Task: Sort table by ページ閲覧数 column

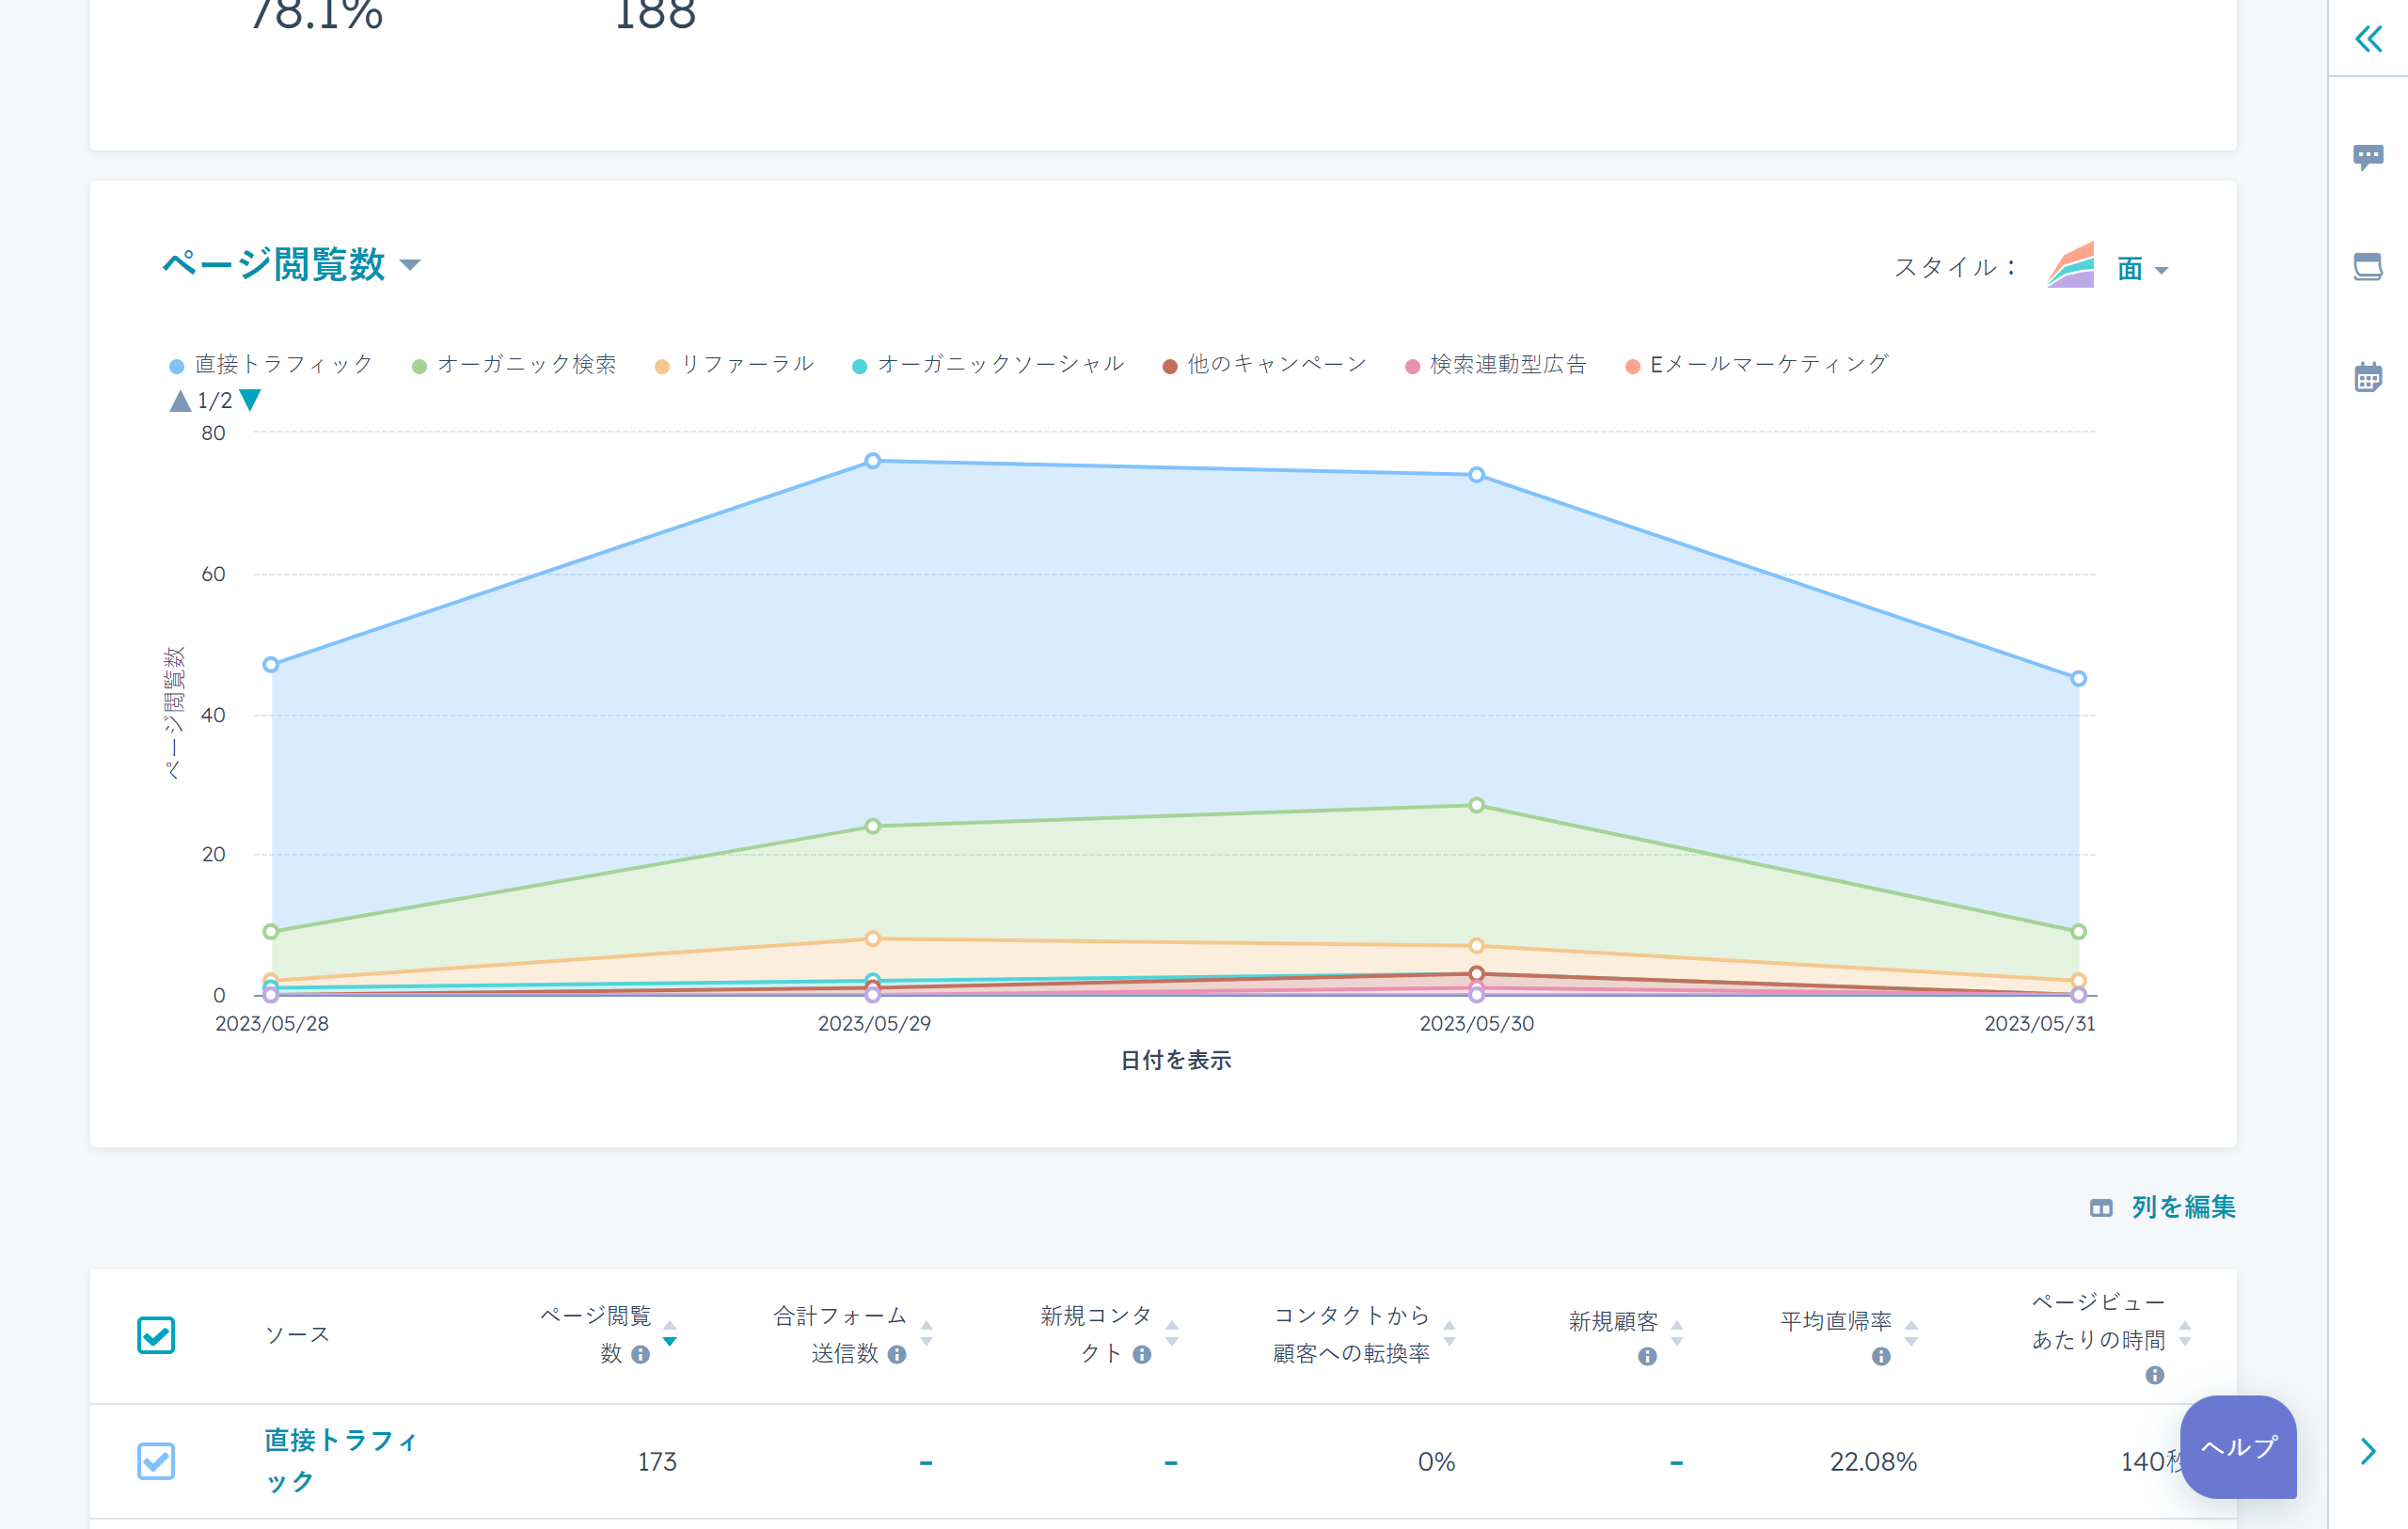Action: point(670,1334)
